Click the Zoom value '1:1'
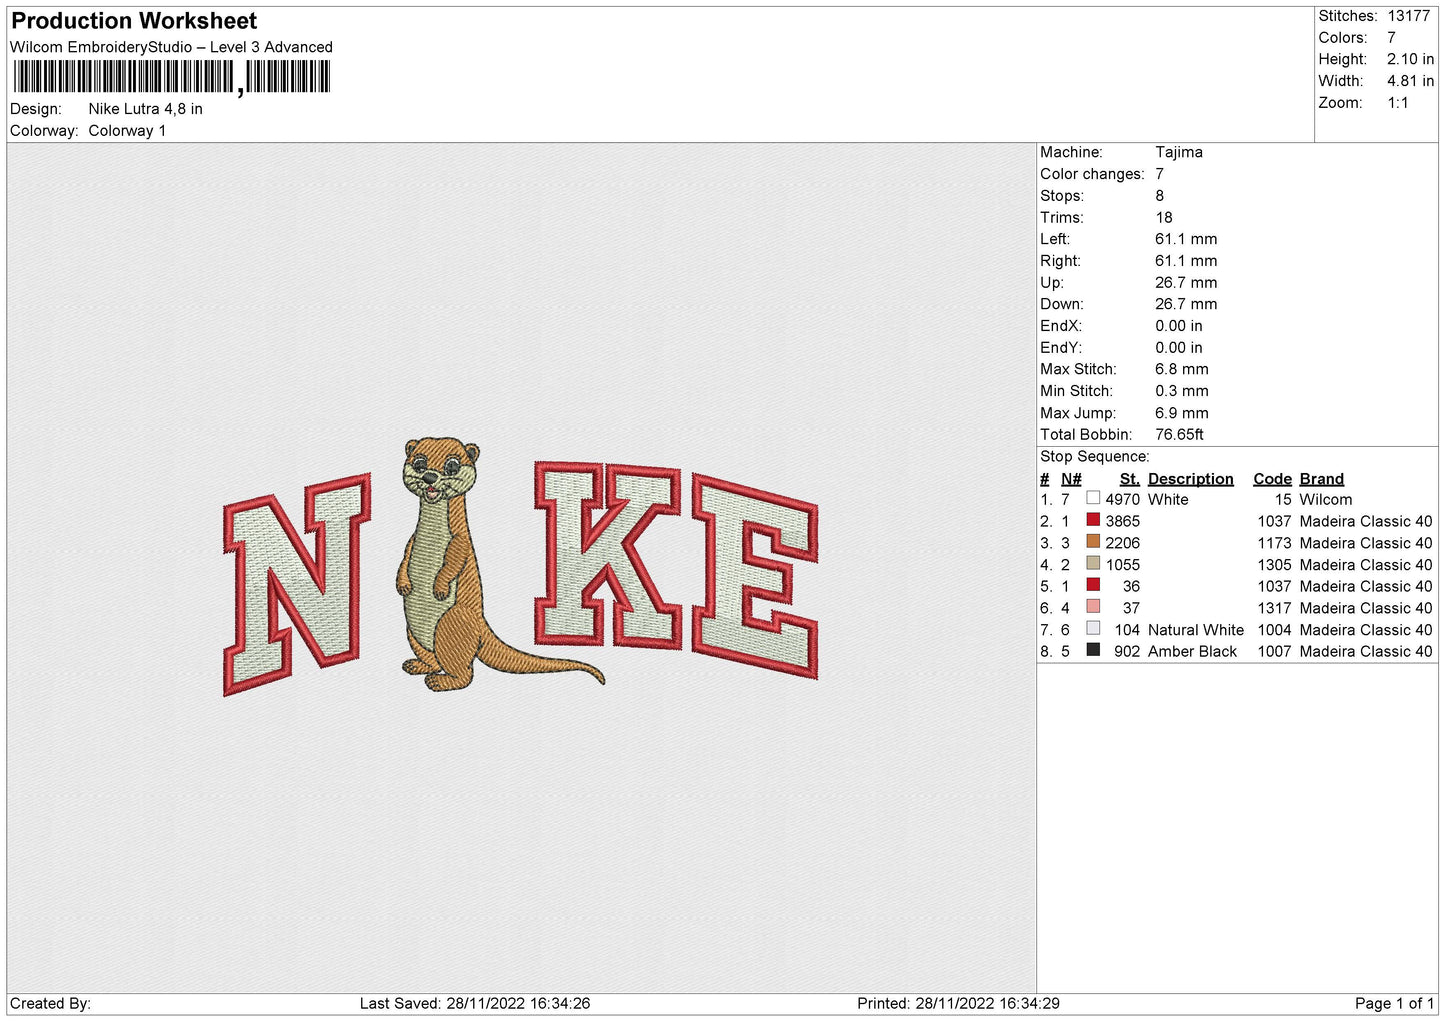1445x1021 pixels. [x=1397, y=103]
